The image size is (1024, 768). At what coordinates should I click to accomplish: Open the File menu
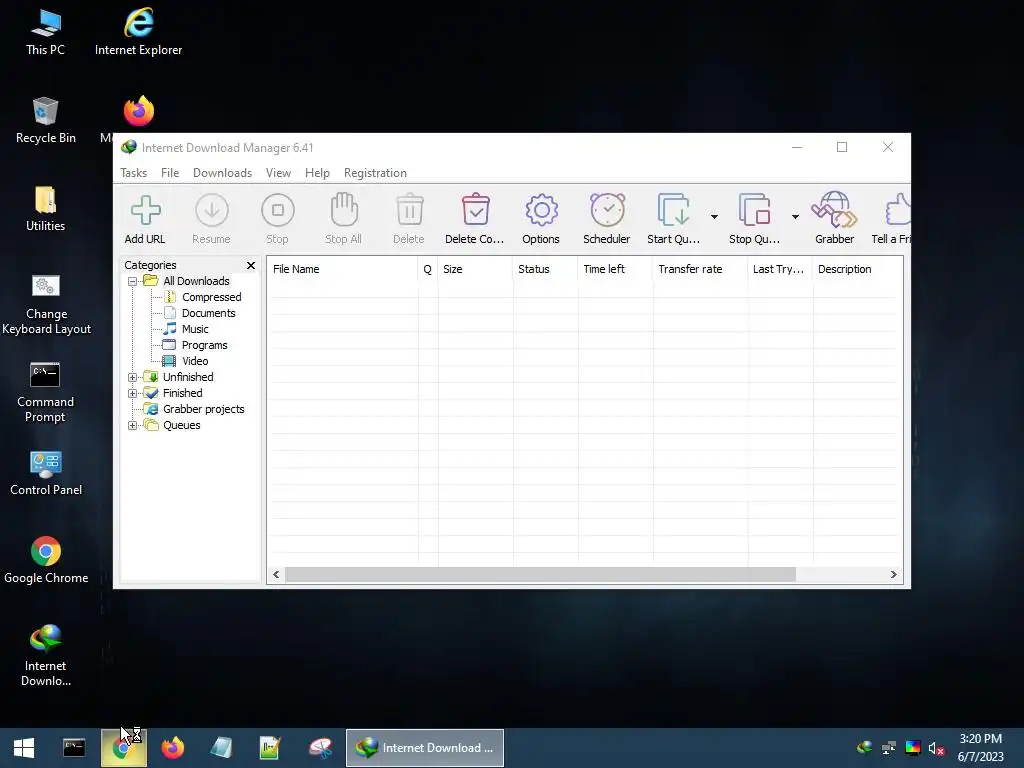(x=170, y=173)
